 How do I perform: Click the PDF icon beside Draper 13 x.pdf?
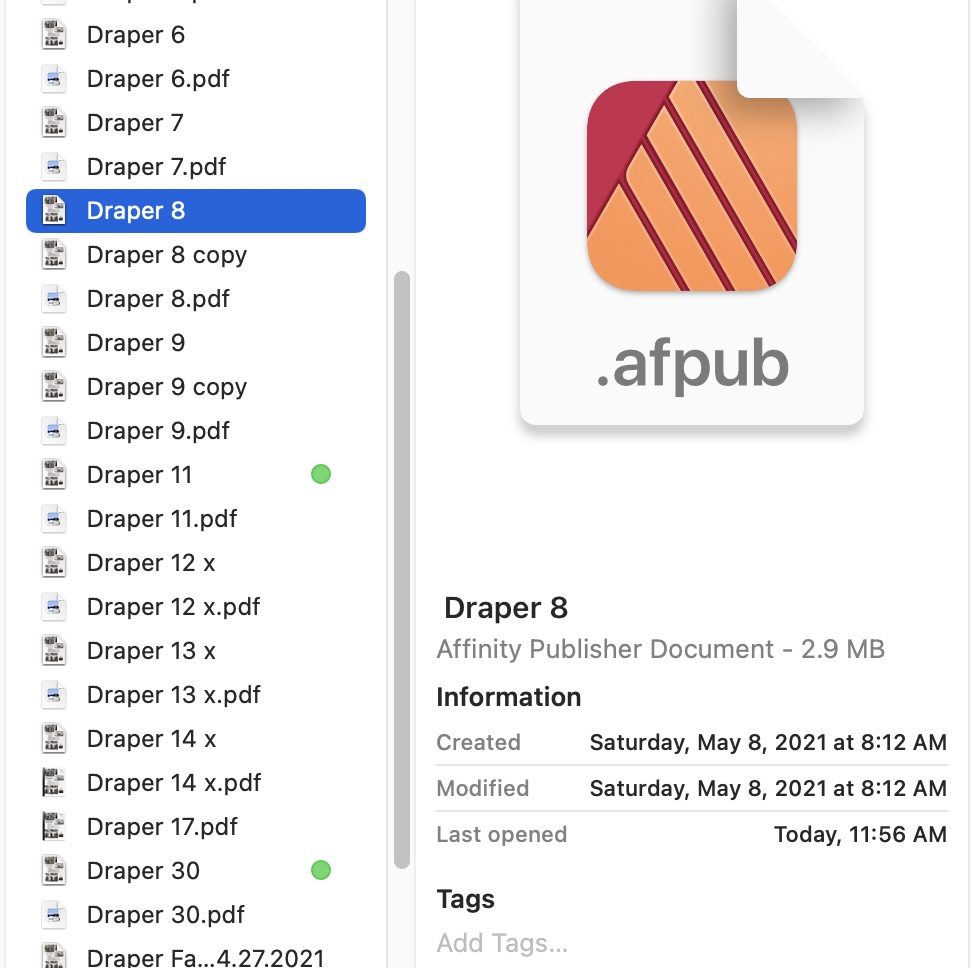54,695
